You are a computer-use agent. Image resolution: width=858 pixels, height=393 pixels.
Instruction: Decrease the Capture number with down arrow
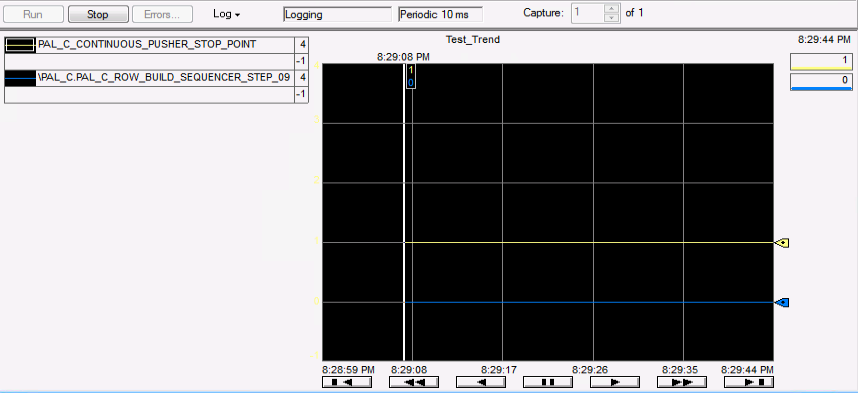[611, 18]
